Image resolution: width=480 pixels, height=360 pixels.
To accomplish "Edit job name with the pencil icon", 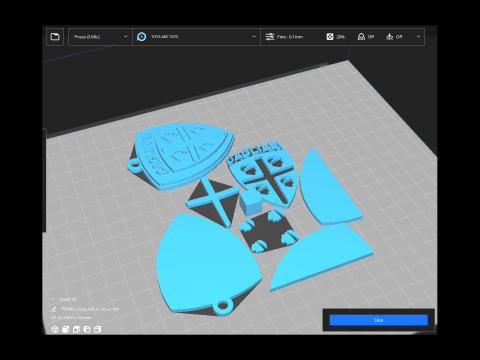I will pyautogui.click(x=54, y=309).
